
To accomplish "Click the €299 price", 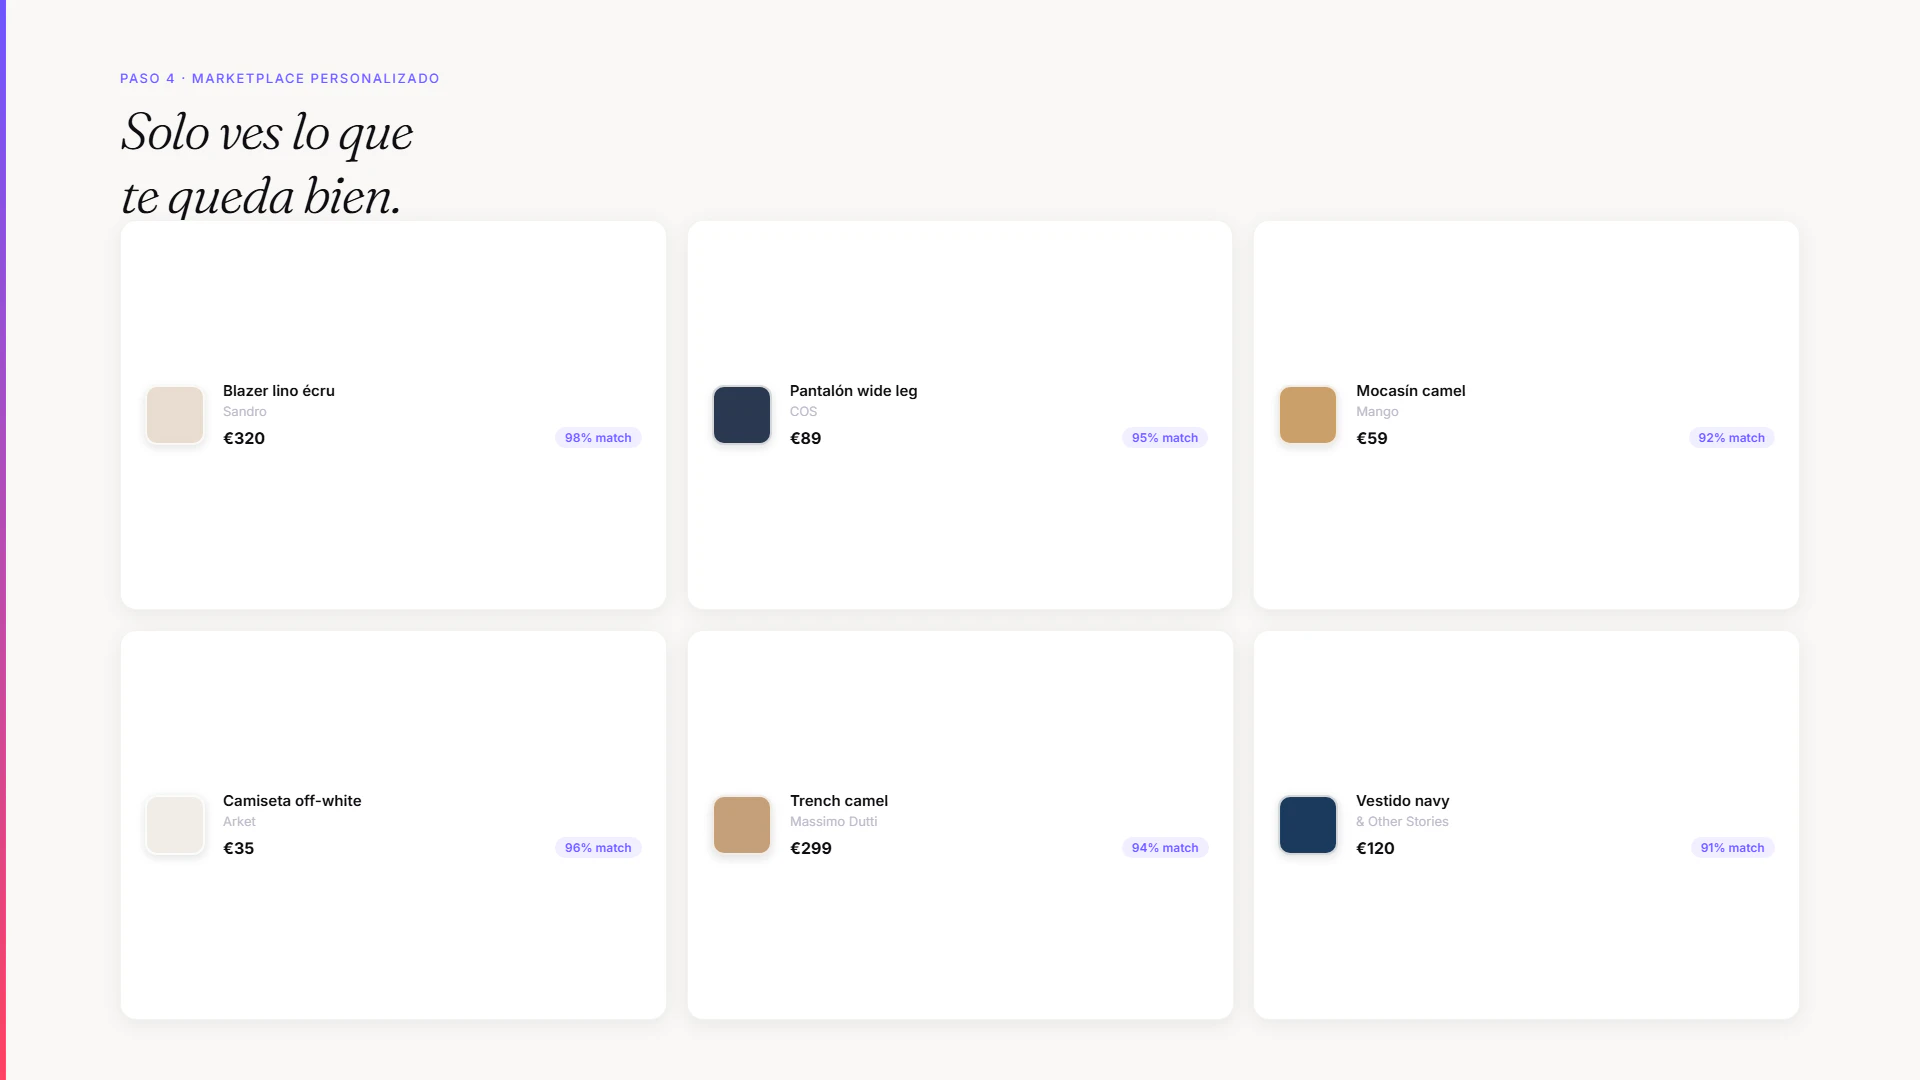I will (811, 848).
